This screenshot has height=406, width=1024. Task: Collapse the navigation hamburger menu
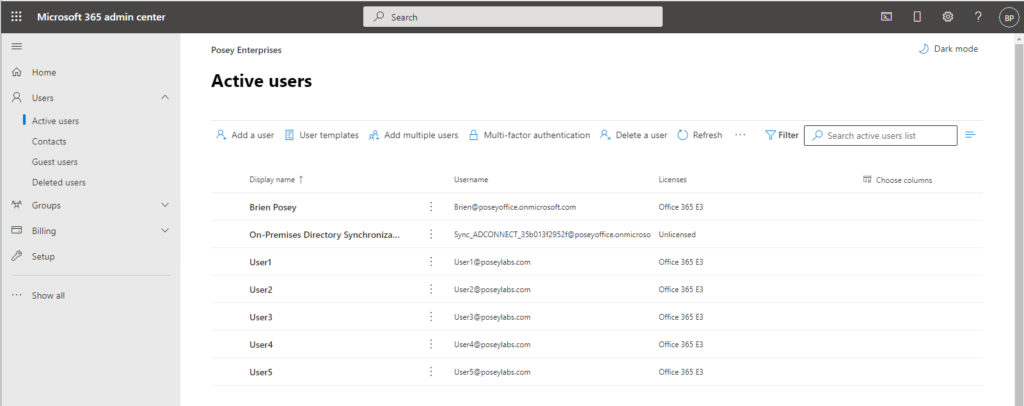tap(17, 46)
